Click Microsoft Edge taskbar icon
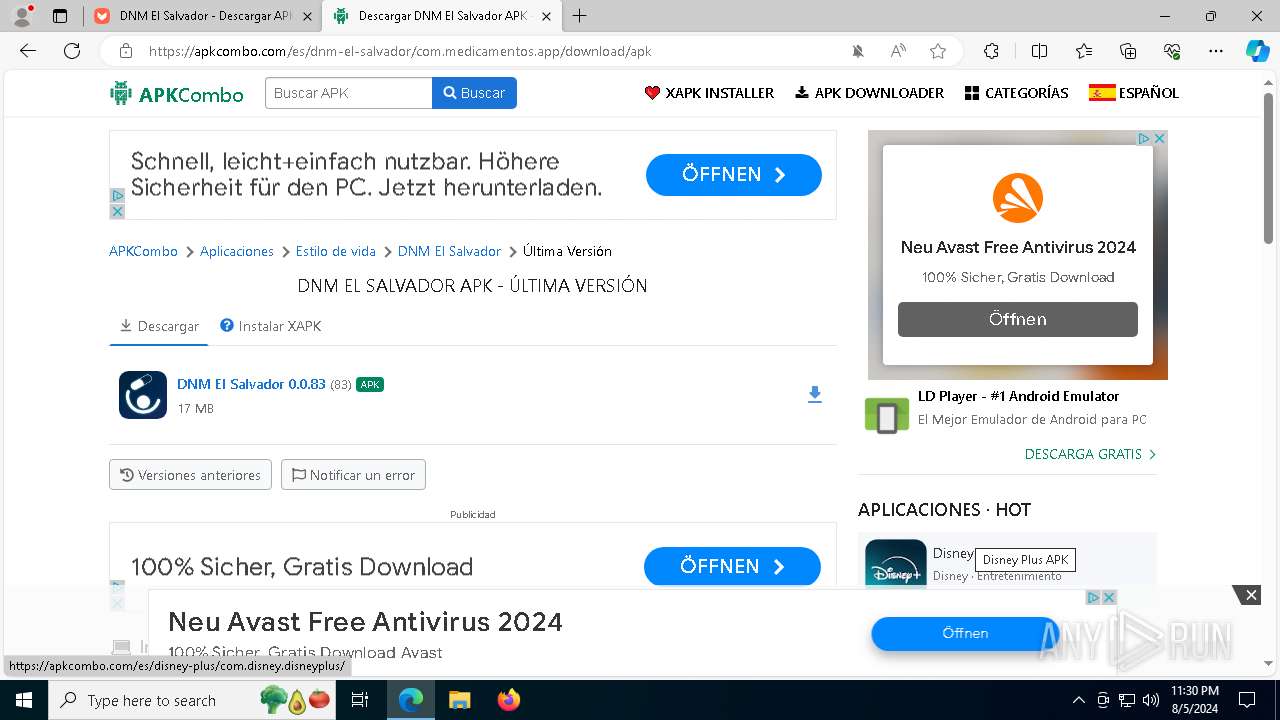 coord(411,700)
